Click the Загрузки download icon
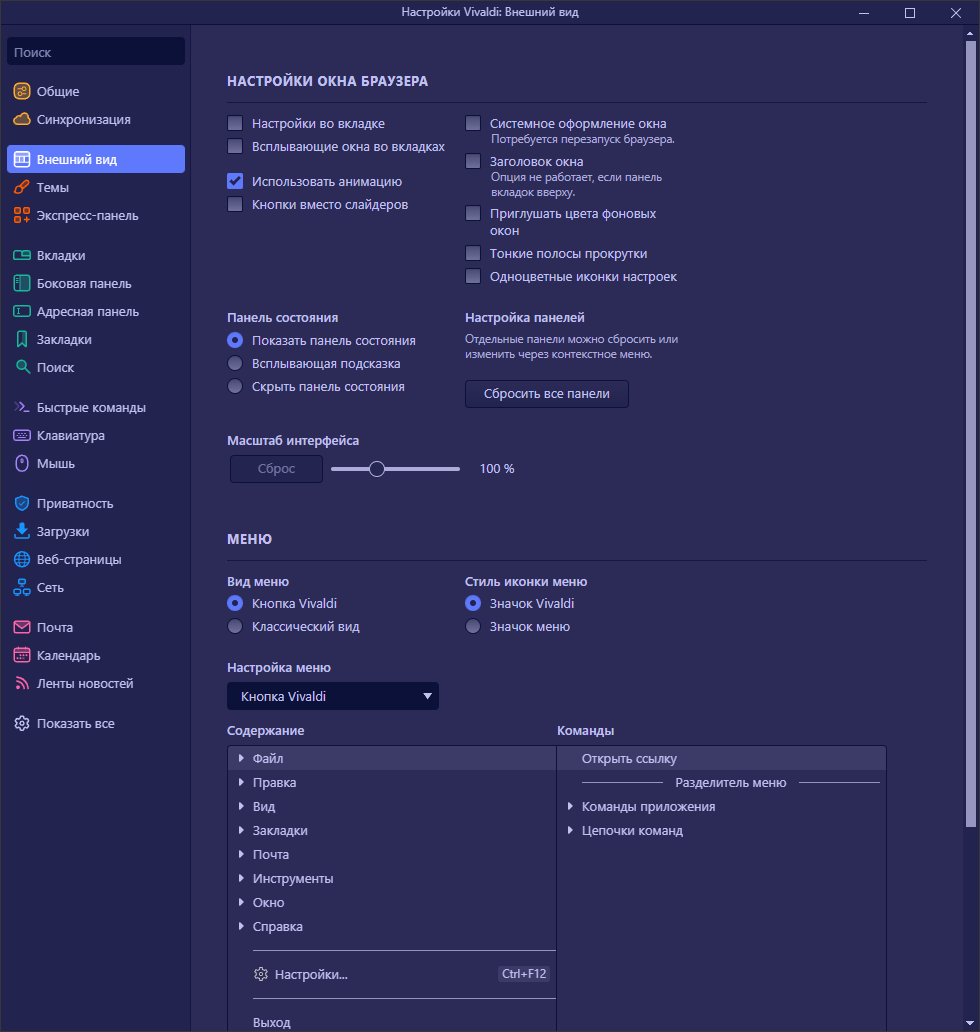This screenshot has width=980, height=1032. coord(21,532)
